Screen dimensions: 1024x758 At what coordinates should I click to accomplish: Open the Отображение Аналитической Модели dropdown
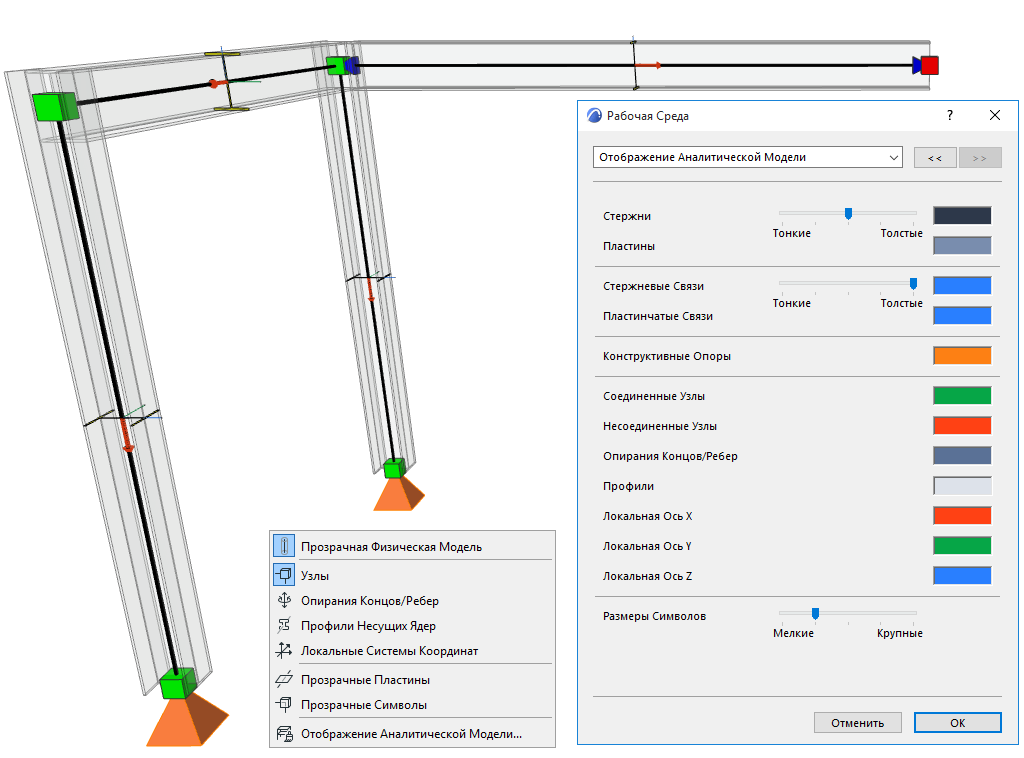point(748,157)
